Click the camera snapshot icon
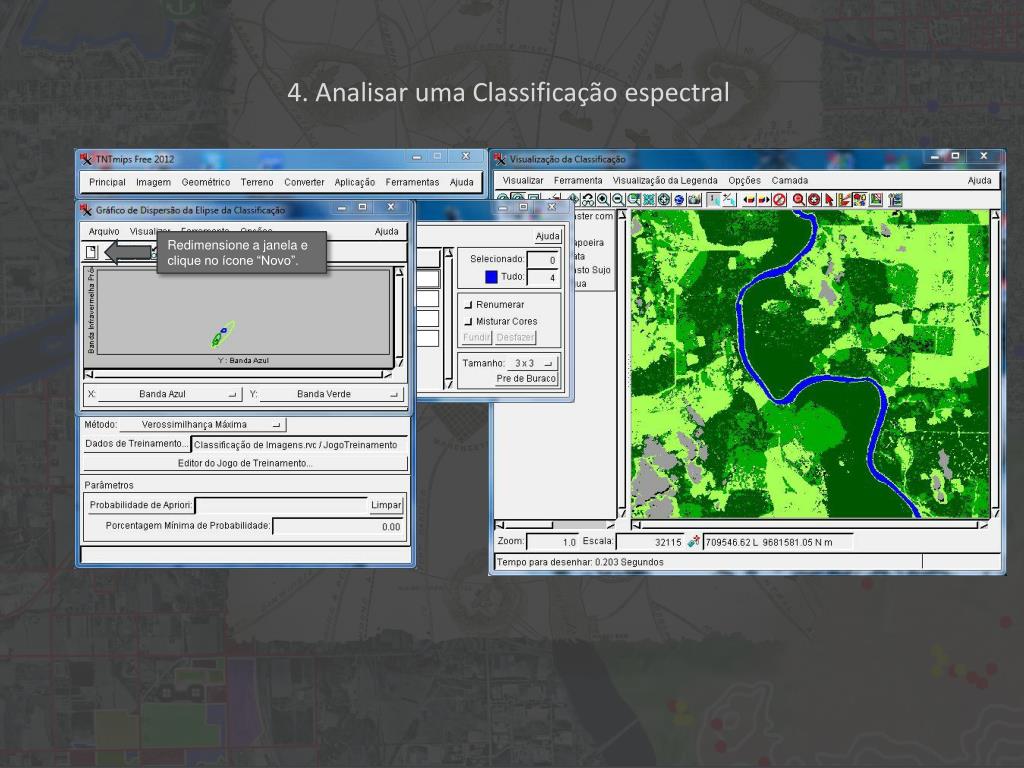 (694, 200)
